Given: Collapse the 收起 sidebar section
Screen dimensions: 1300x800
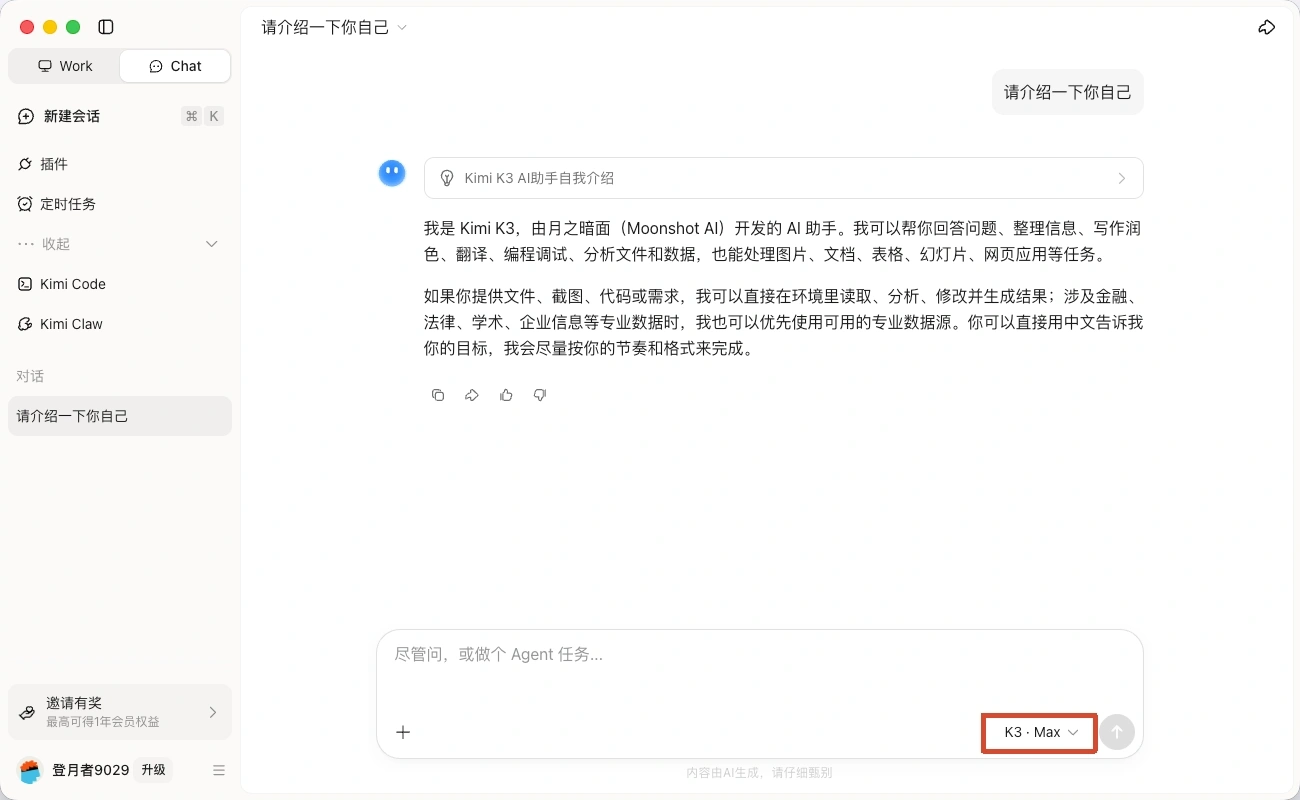Looking at the screenshot, I should (120, 244).
